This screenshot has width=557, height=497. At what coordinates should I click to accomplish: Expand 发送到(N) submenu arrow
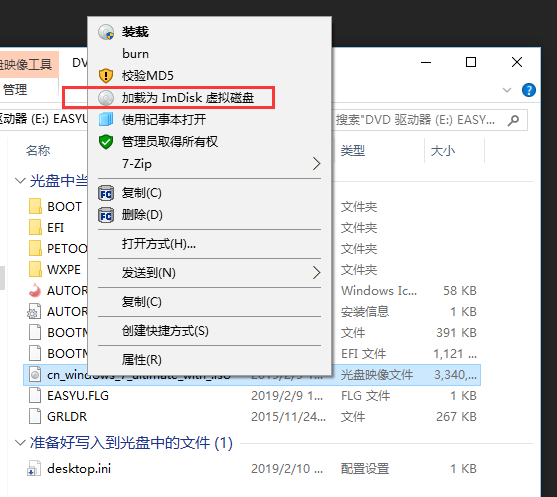click(x=316, y=273)
